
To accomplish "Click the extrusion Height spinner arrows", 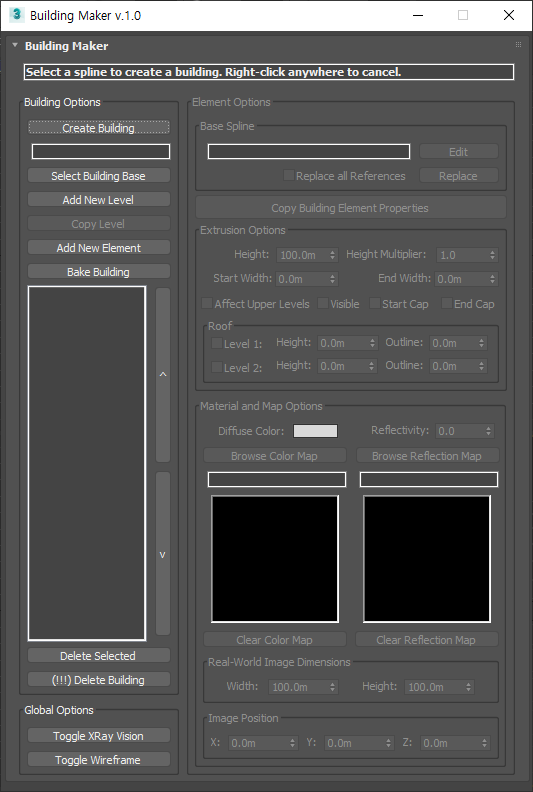I will tap(332, 255).
